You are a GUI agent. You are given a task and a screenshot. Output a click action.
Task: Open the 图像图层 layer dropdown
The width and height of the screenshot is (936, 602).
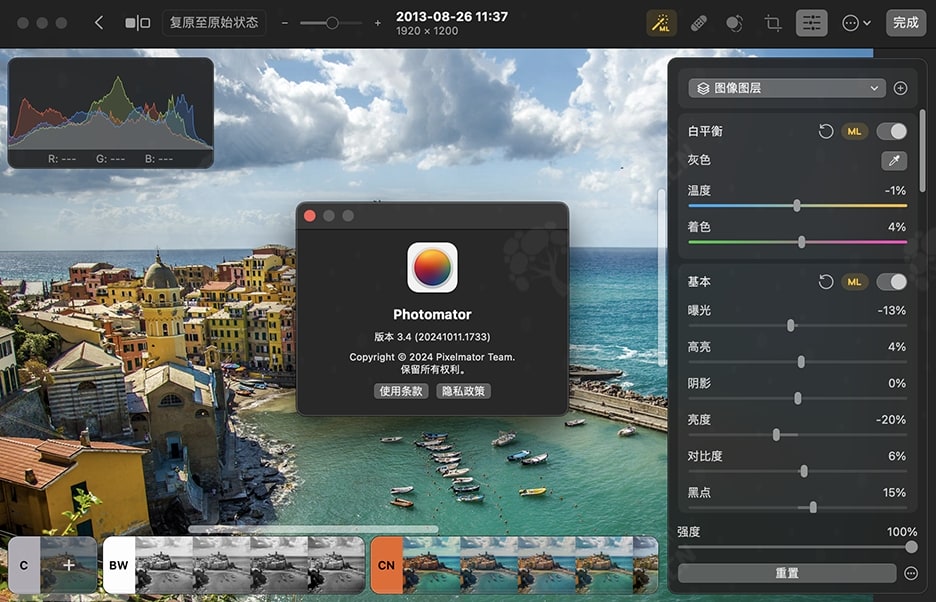tap(787, 88)
